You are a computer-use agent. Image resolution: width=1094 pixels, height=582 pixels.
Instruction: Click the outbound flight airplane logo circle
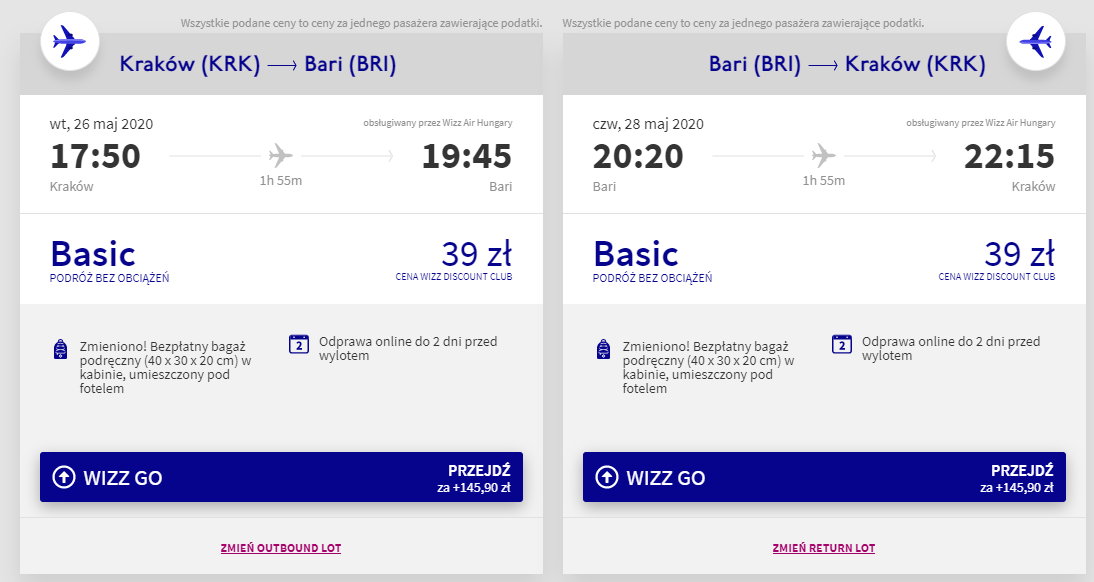click(x=69, y=42)
